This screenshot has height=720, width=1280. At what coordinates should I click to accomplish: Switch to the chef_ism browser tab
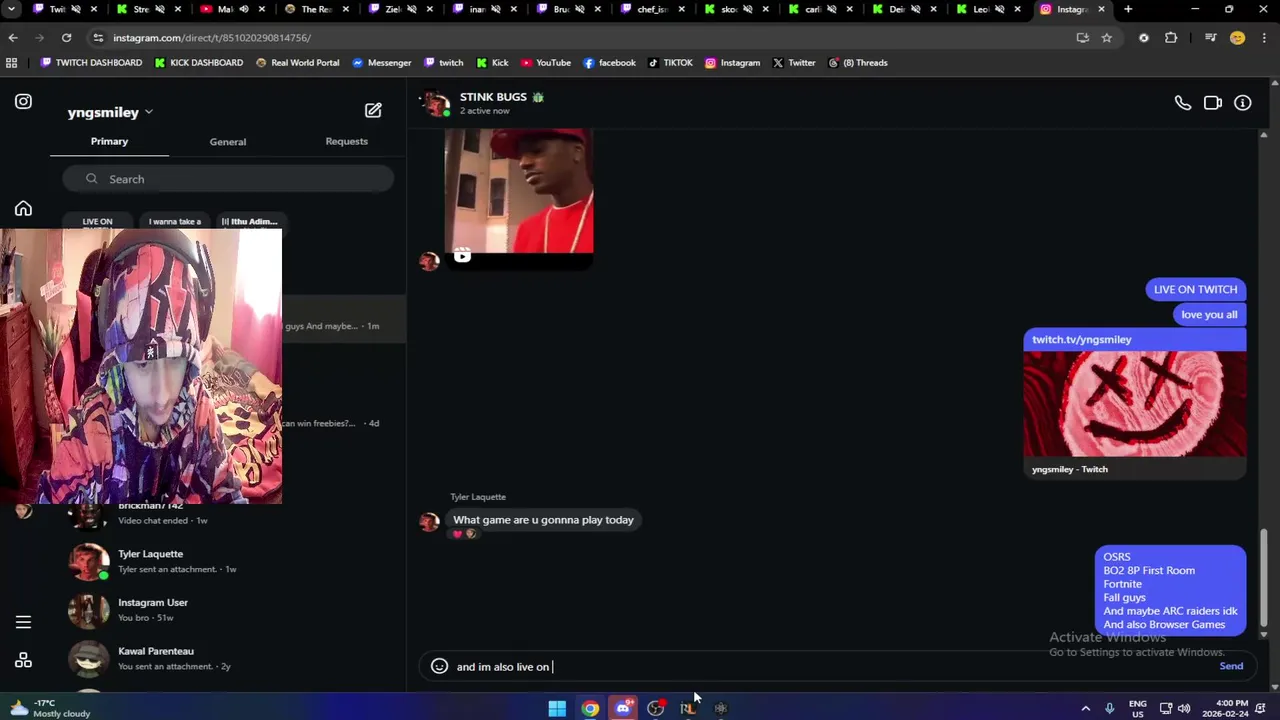pos(652,9)
